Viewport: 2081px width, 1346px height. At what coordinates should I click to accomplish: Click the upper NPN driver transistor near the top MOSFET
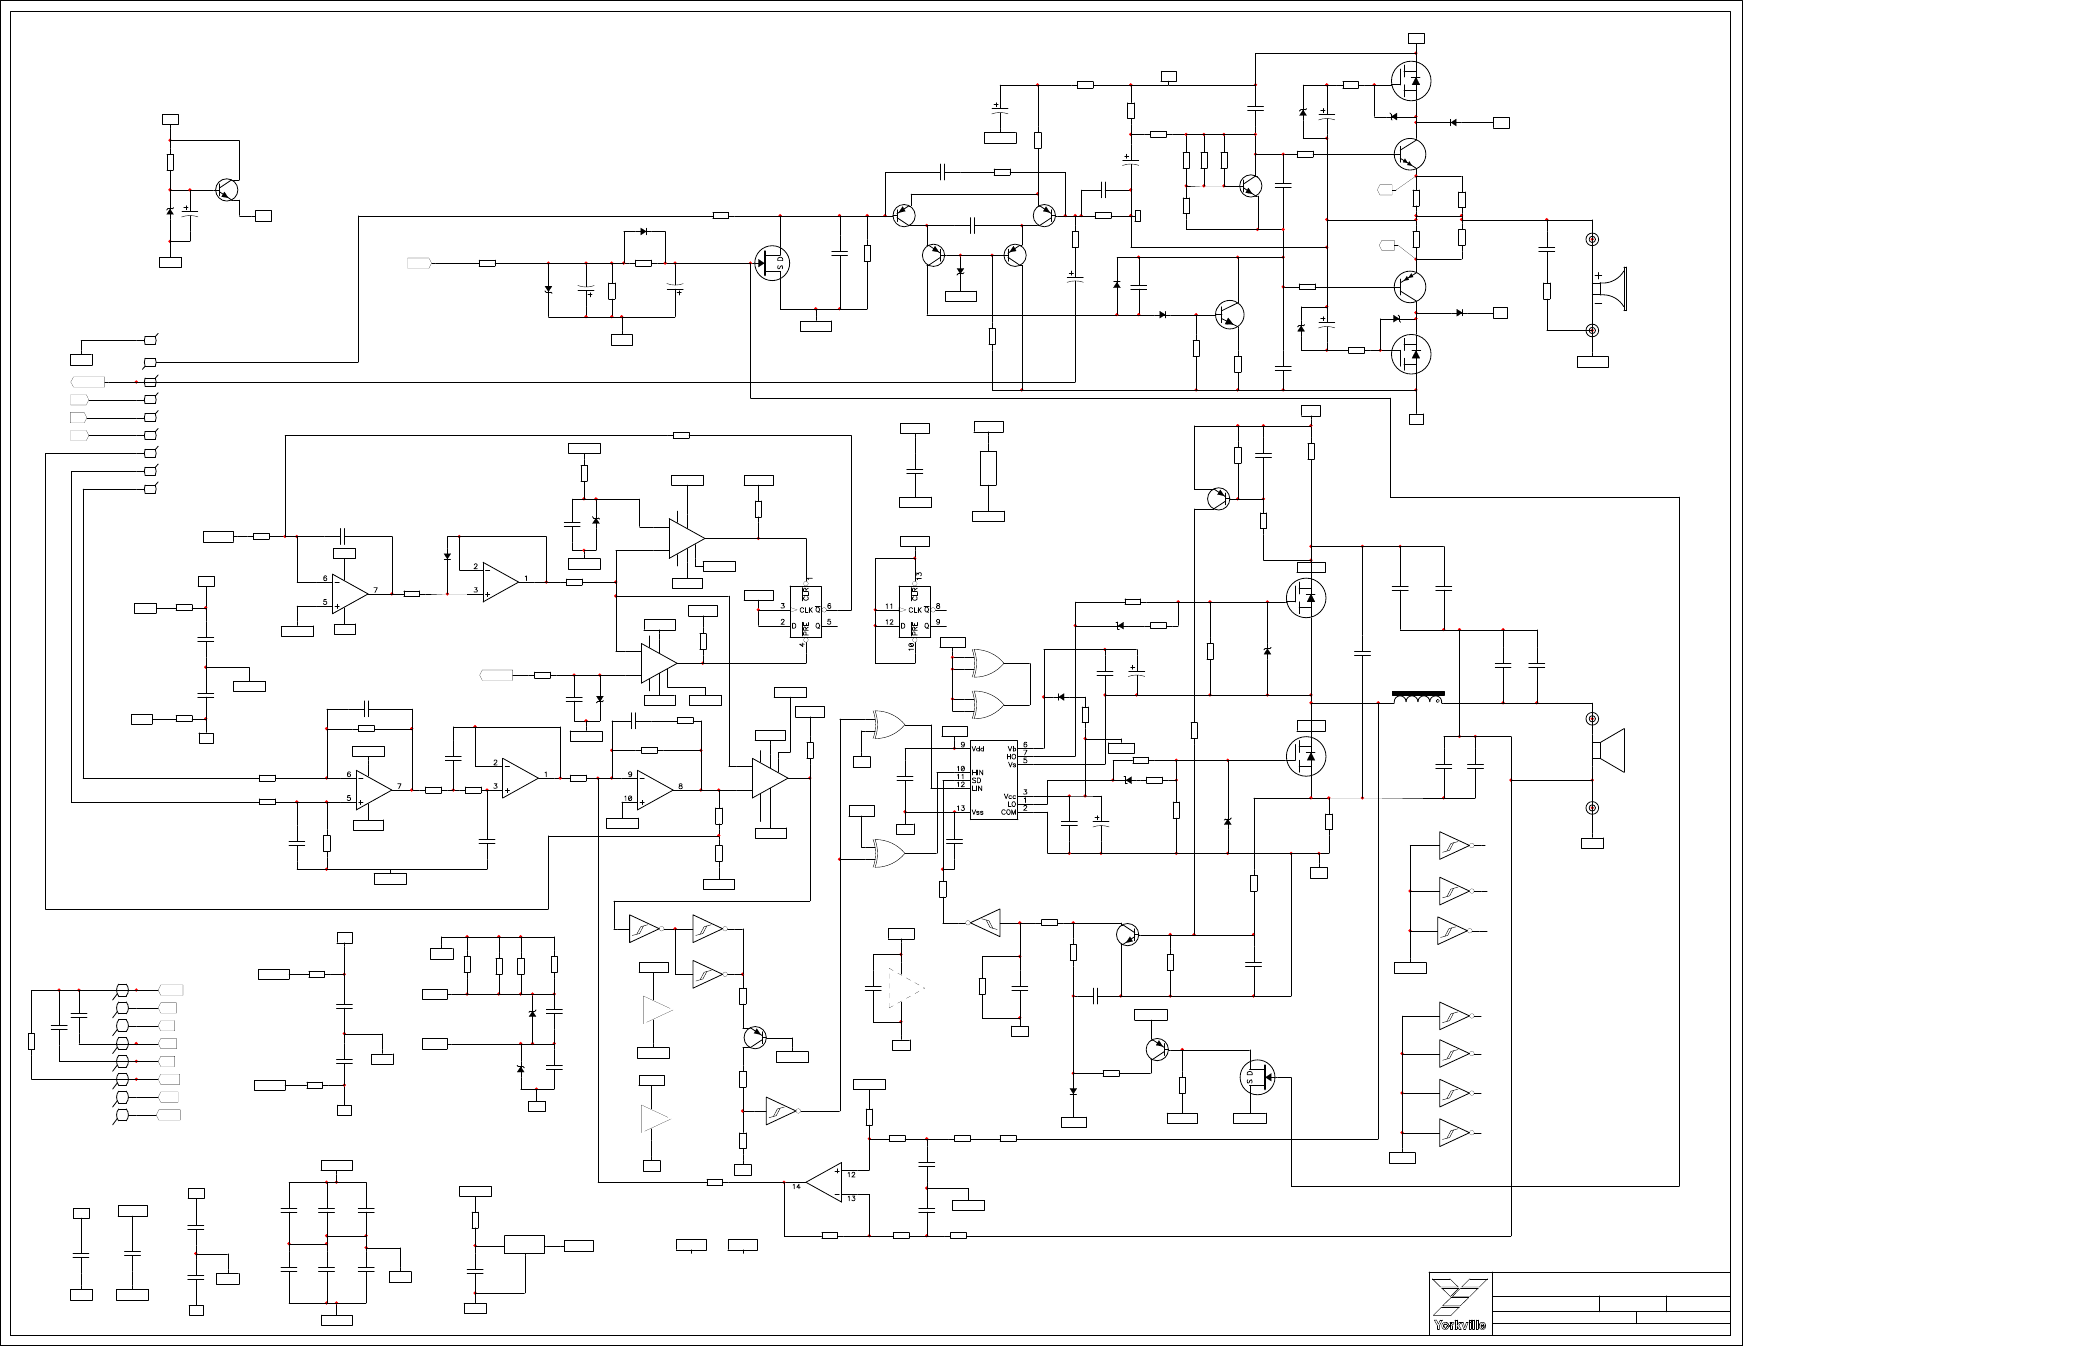point(1410,154)
